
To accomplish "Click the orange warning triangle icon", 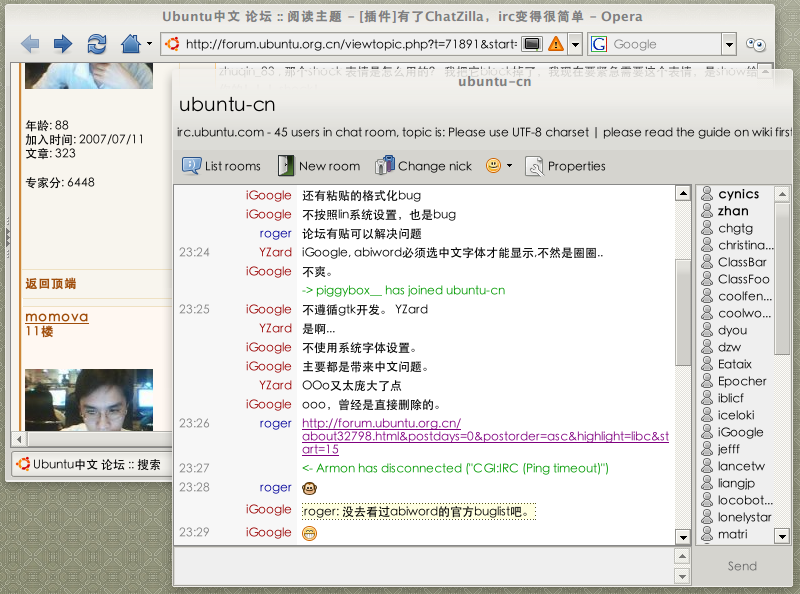I will coord(556,44).
